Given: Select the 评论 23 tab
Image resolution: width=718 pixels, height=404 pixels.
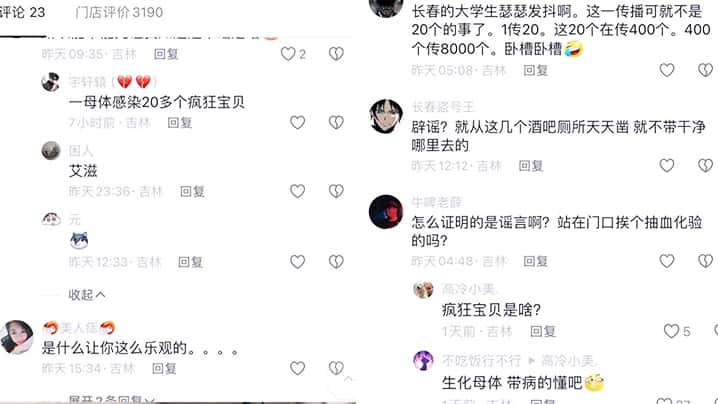Looking at the screenshot, I should tap(22, 12).
